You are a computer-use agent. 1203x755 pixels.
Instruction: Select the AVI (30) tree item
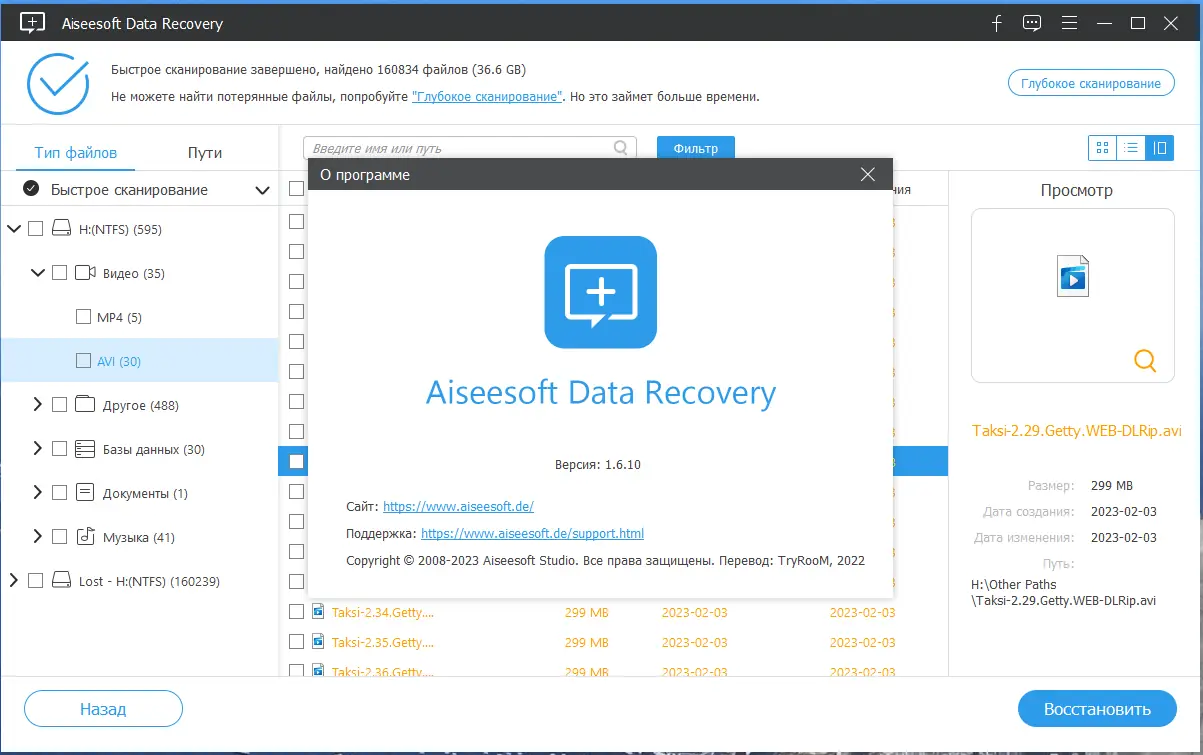pyautogui.click(x=139, y=361)
